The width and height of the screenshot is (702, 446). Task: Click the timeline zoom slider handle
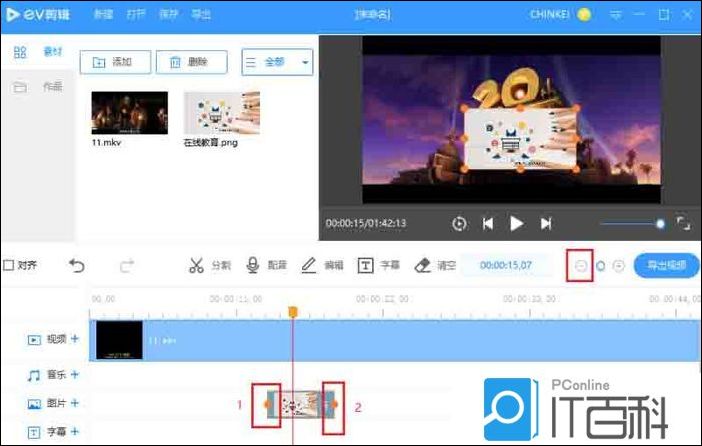tap(600, 266)
